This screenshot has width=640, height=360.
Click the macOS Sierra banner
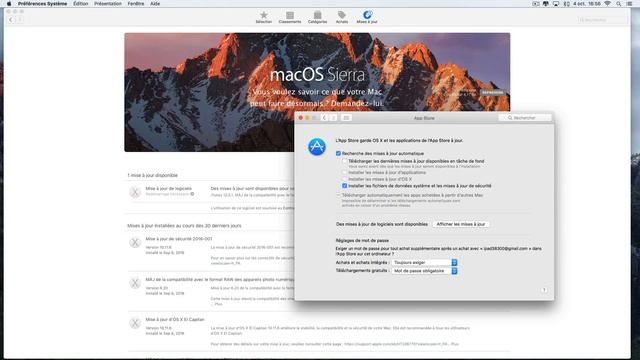317,92
